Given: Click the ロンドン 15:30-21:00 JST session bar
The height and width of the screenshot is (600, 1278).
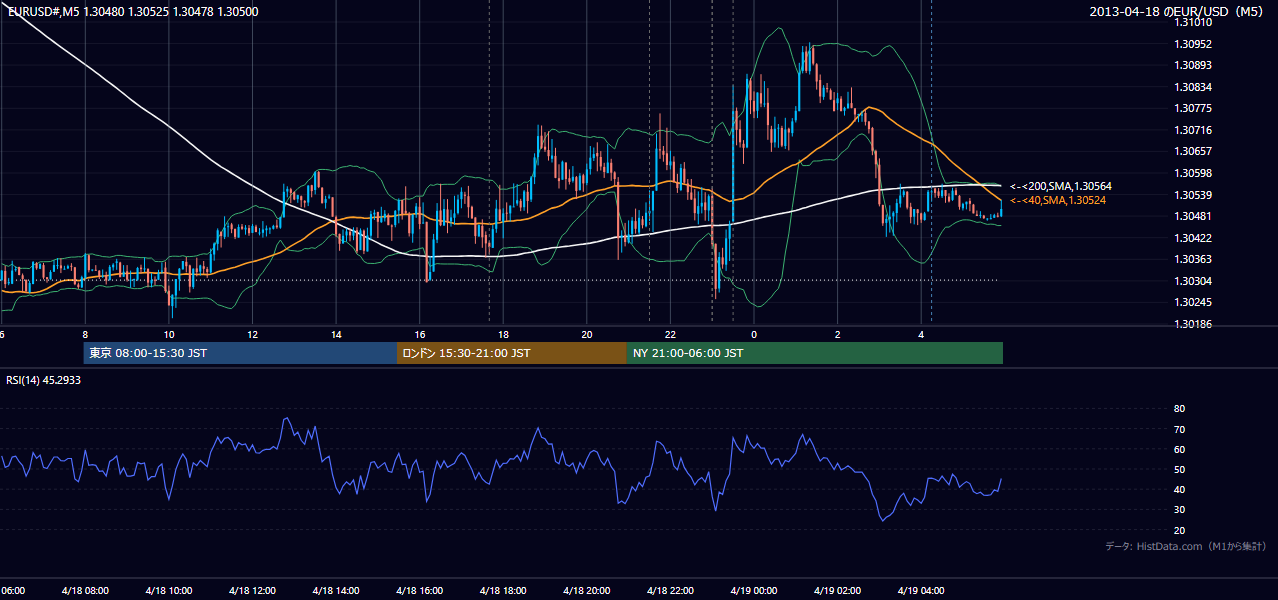Looking at the screenshot, I should click(512, 353).
